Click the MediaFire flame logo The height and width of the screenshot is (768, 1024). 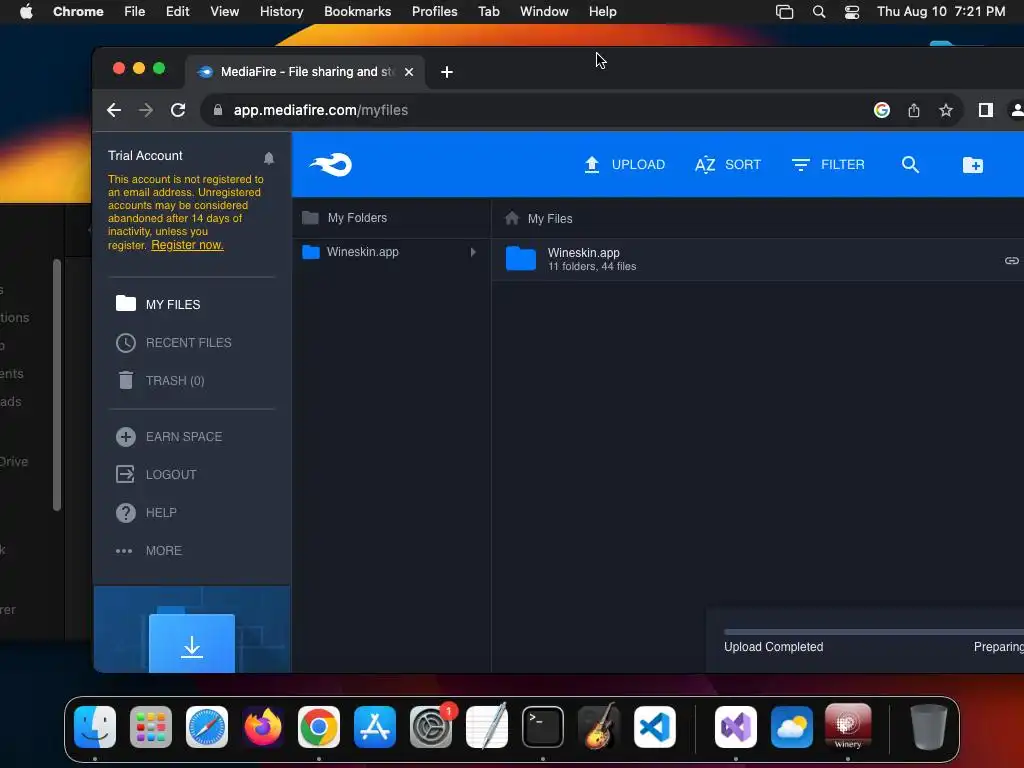[331, 165]
